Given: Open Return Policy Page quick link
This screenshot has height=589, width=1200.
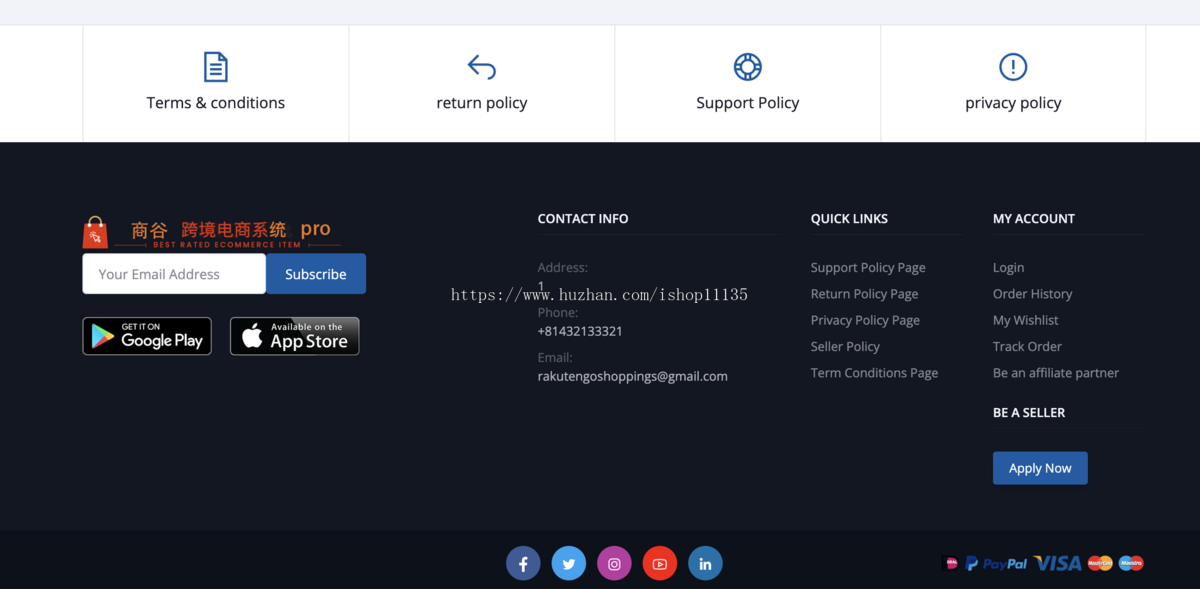Looking at the screenshot, I should pos(864,294).
